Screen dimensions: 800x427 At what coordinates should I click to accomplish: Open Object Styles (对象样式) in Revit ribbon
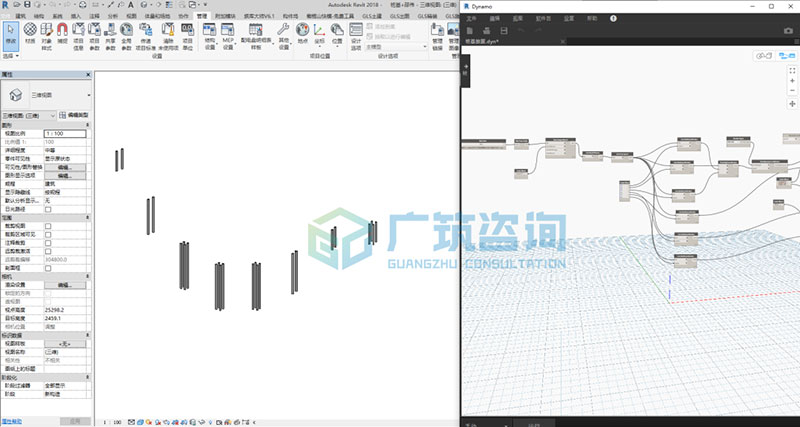point(46,36)
